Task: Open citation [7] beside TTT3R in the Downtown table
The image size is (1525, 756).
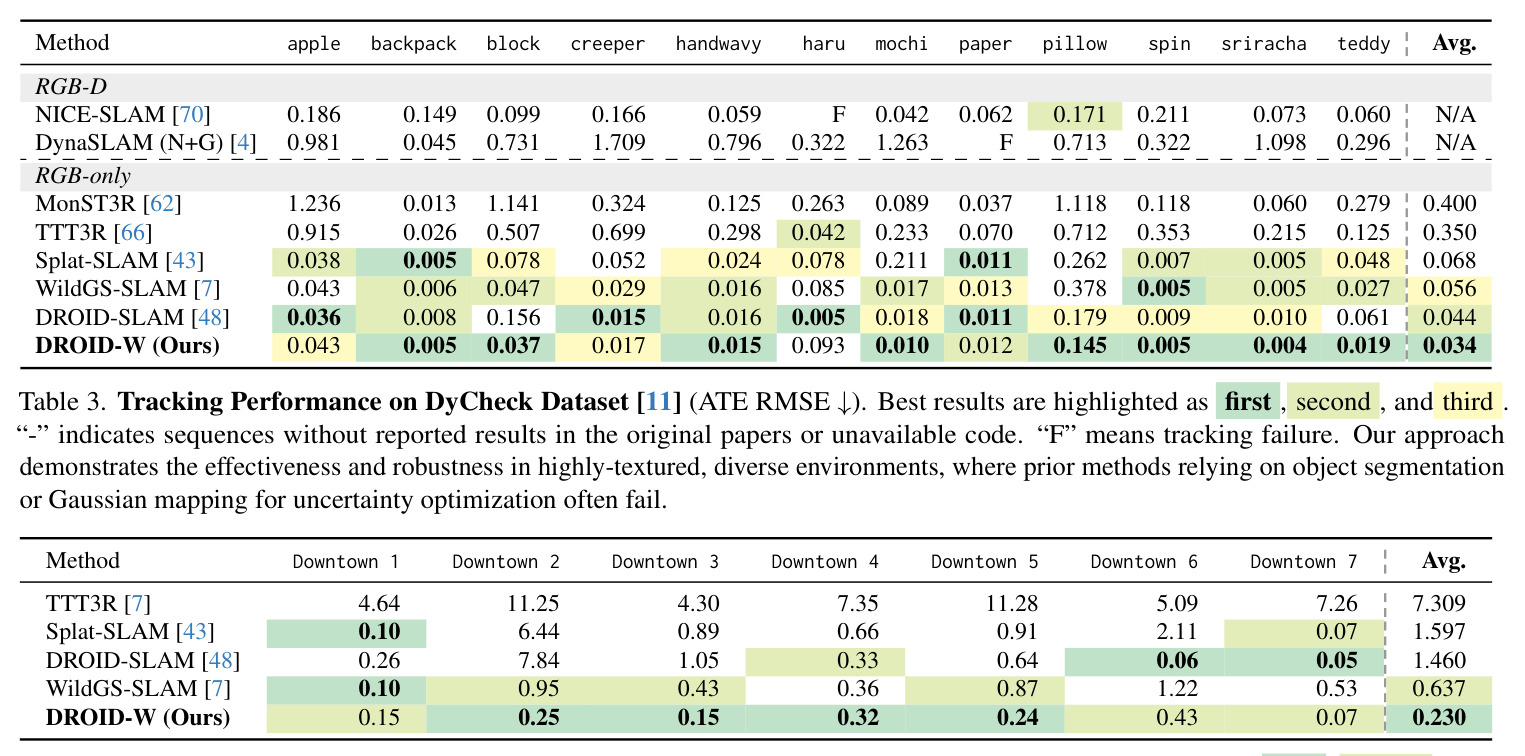Action: [138, 603]
